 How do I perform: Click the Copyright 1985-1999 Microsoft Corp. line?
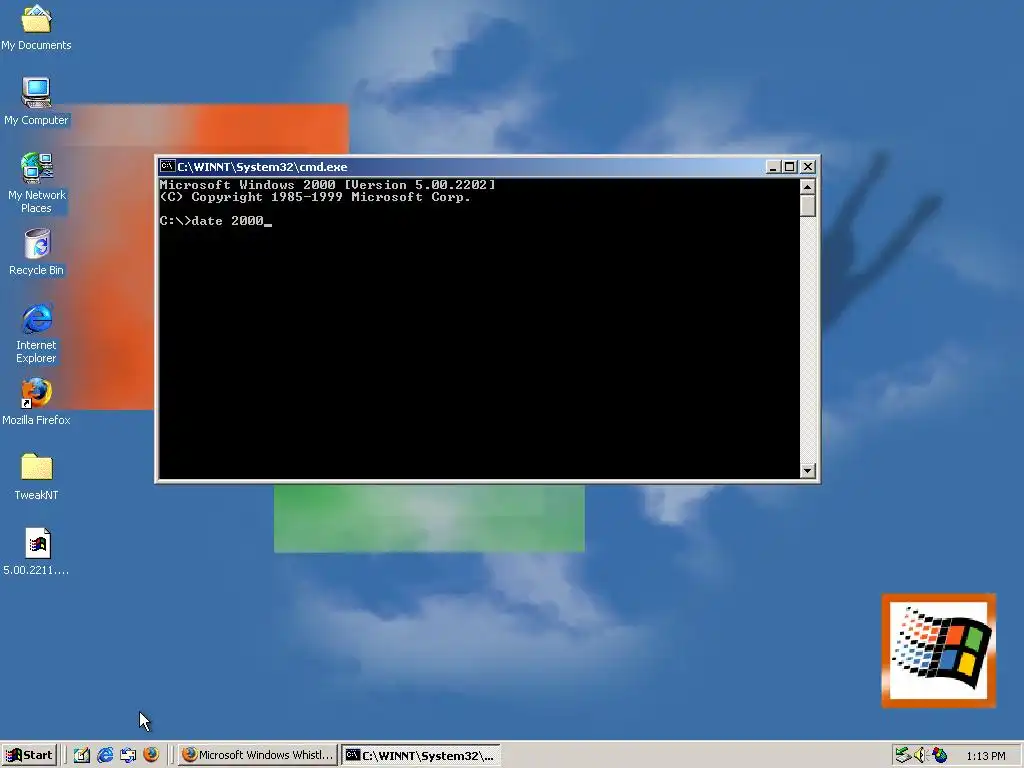click(x=315, y=197)
